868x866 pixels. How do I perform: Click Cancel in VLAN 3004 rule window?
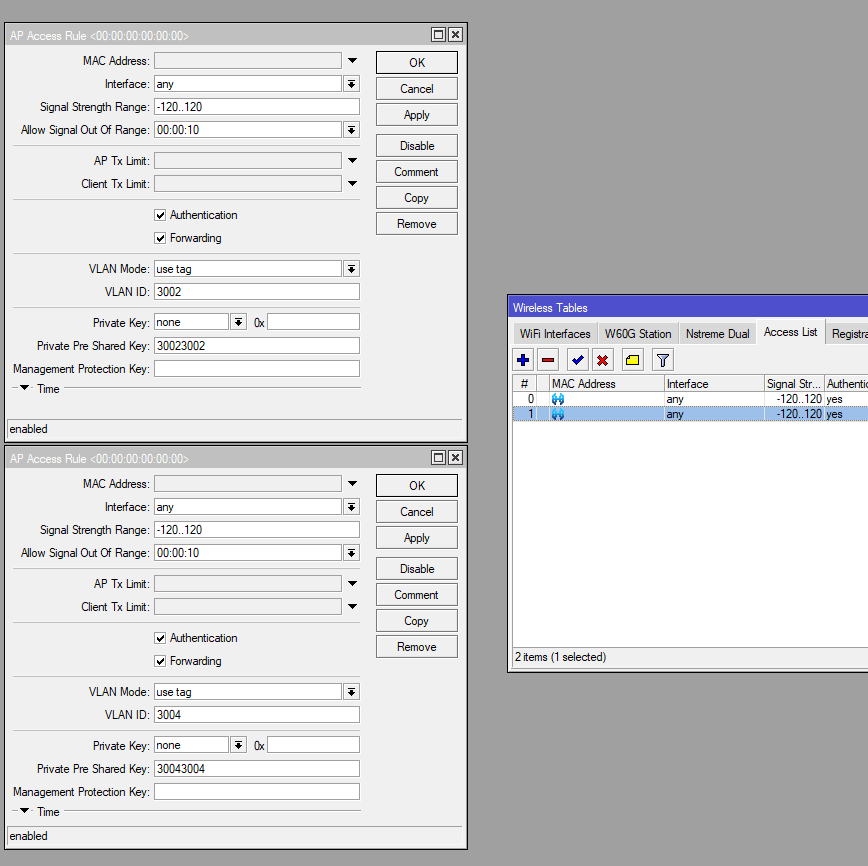(417, 512)
